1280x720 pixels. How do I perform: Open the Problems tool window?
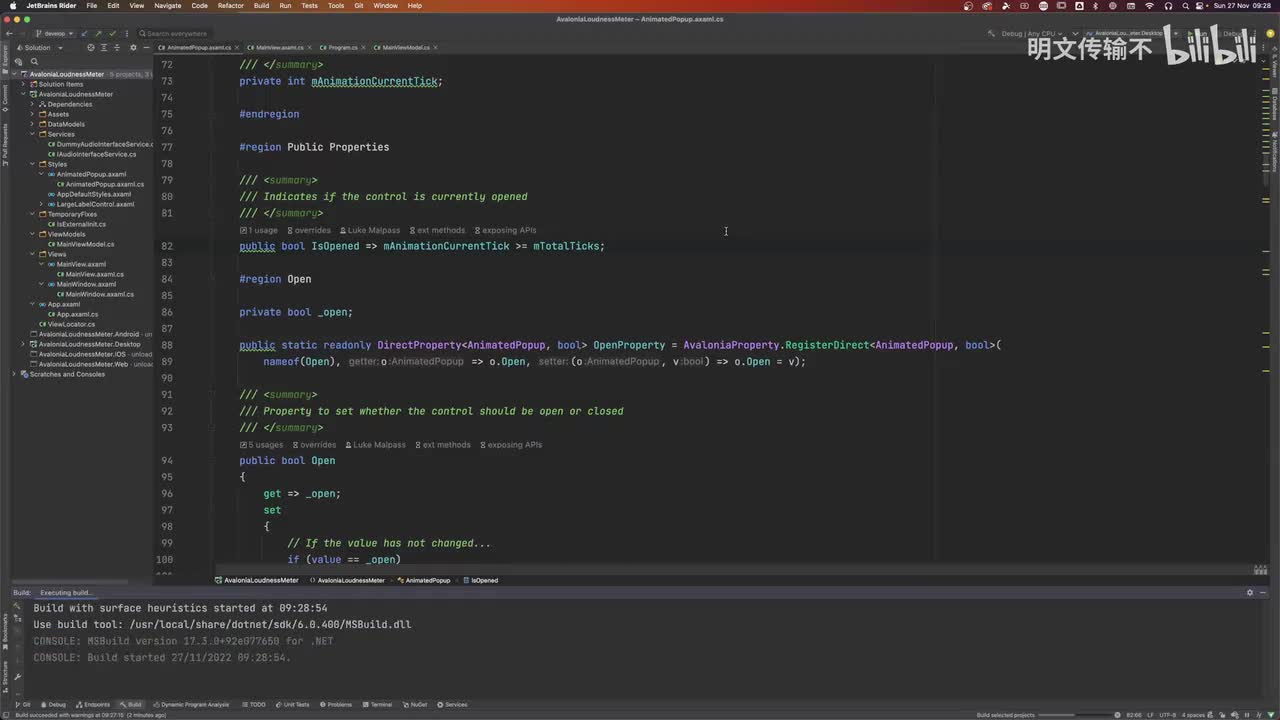tap(336, 704)
